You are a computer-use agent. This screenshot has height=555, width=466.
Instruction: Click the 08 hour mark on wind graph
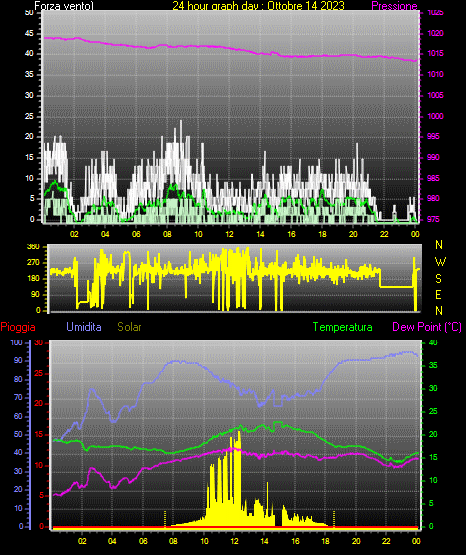[x=167, y=234]
